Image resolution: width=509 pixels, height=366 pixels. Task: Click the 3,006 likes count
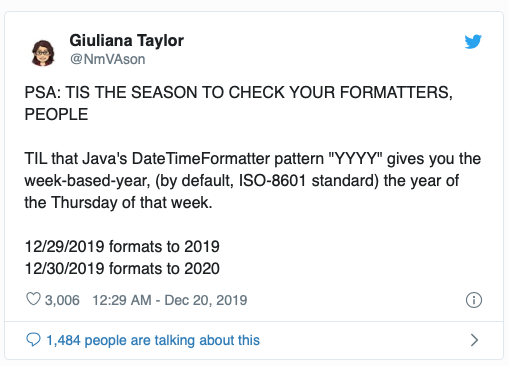point(62,300)
